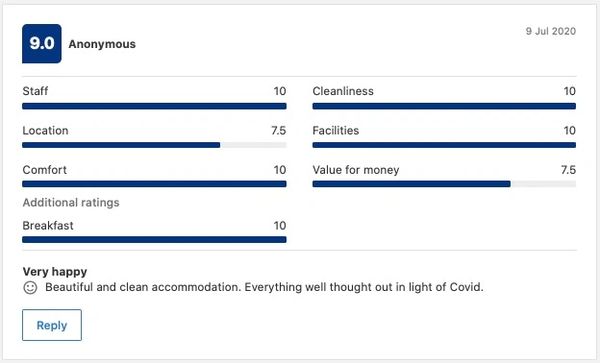Click the review date 9 Jul 2020
Image resolution: width=600 pixels, height=363 pixels.
(x=551, y=31)
